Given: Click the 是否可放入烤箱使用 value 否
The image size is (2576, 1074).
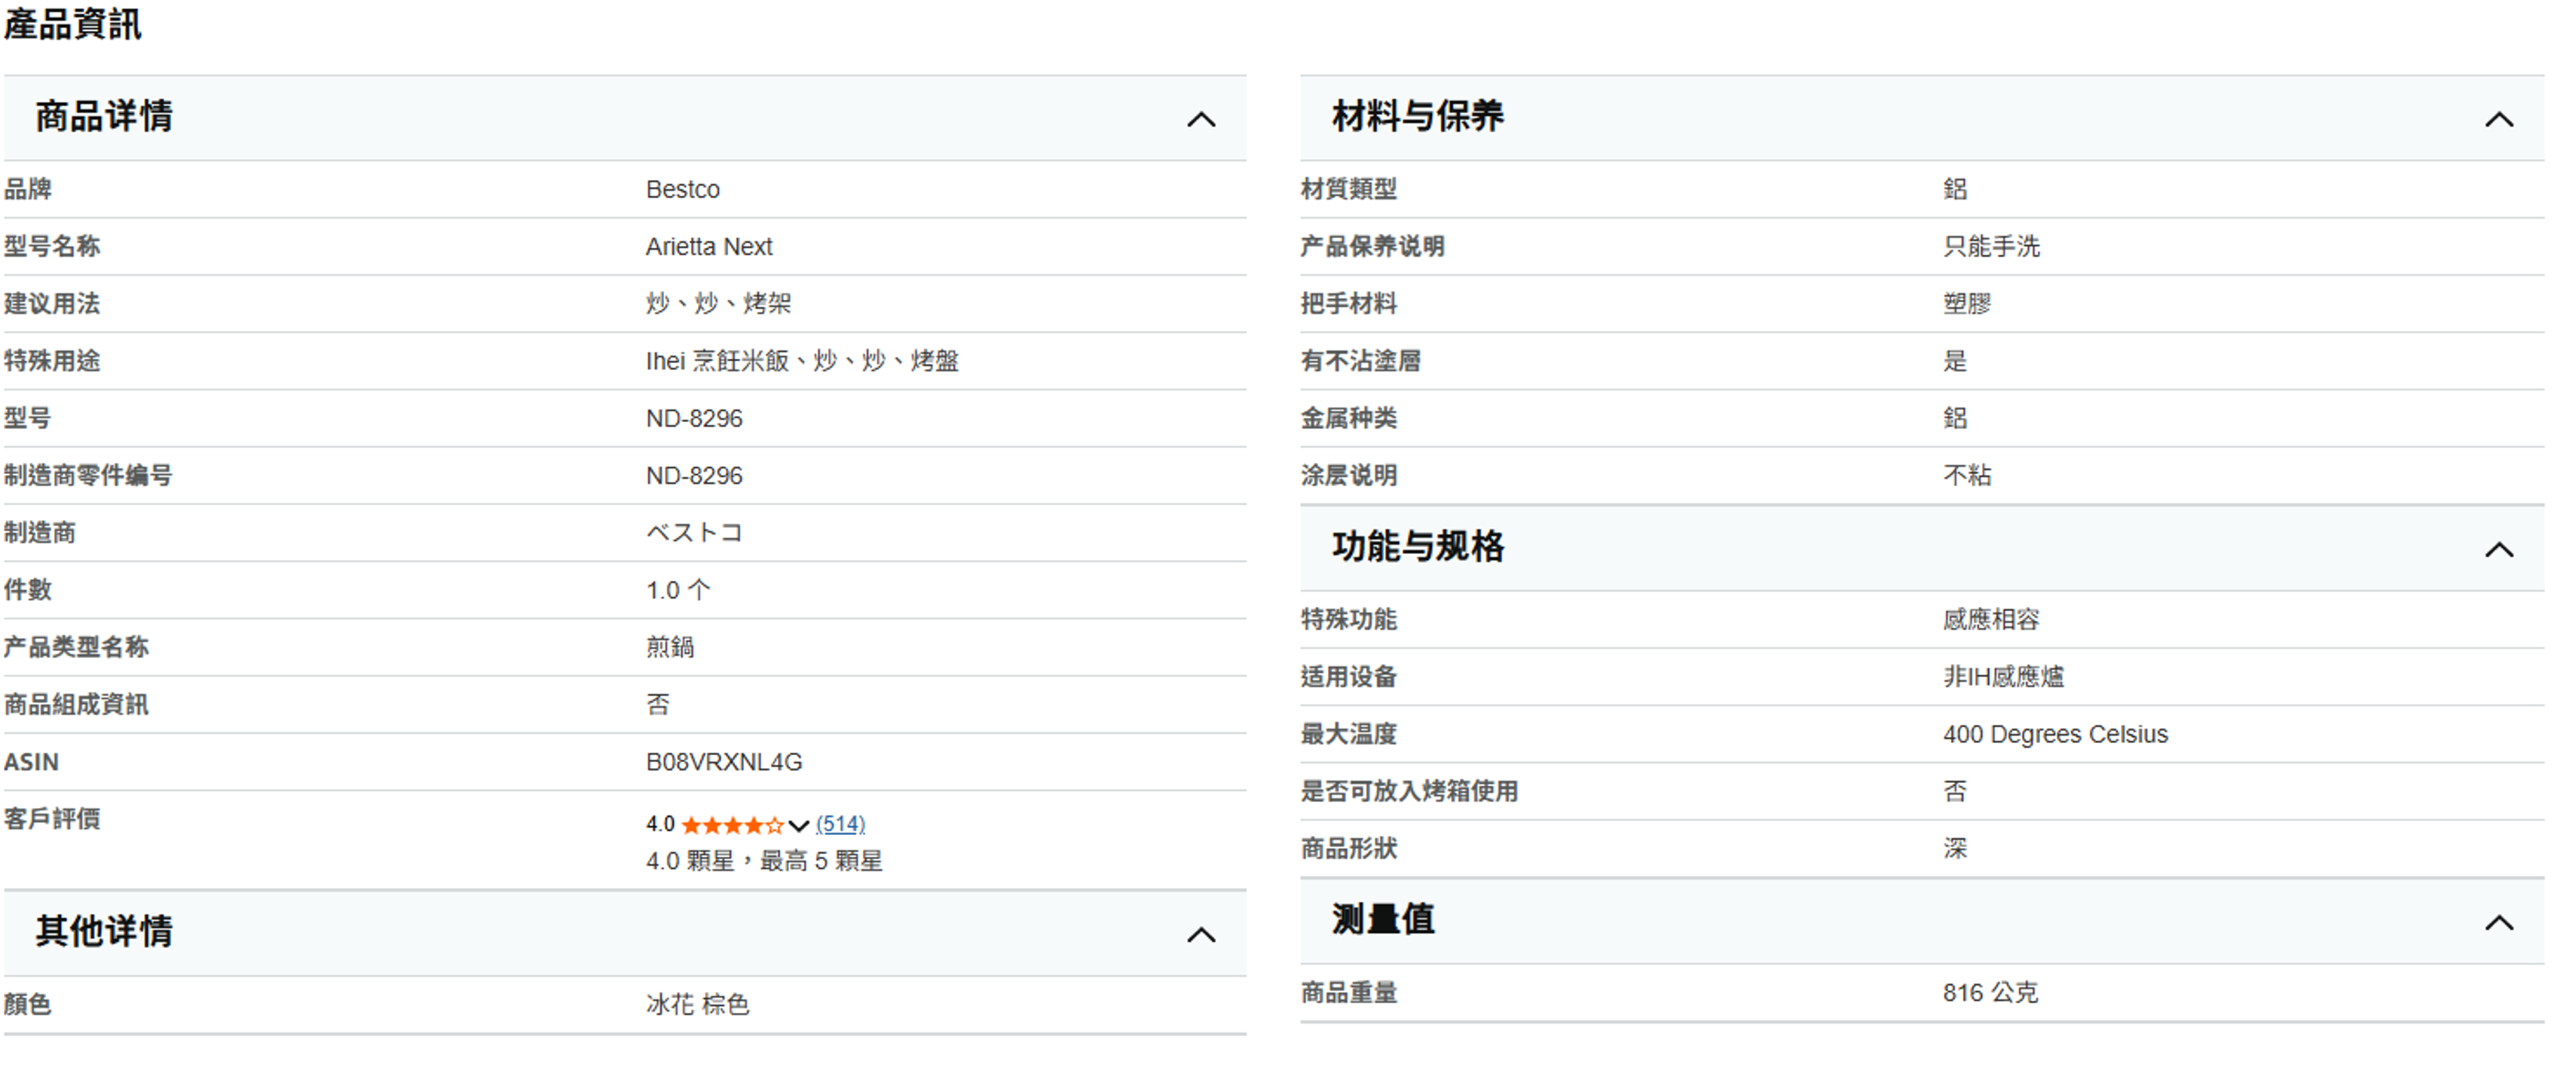Looking at the screenshot, I should point(1955,791).
